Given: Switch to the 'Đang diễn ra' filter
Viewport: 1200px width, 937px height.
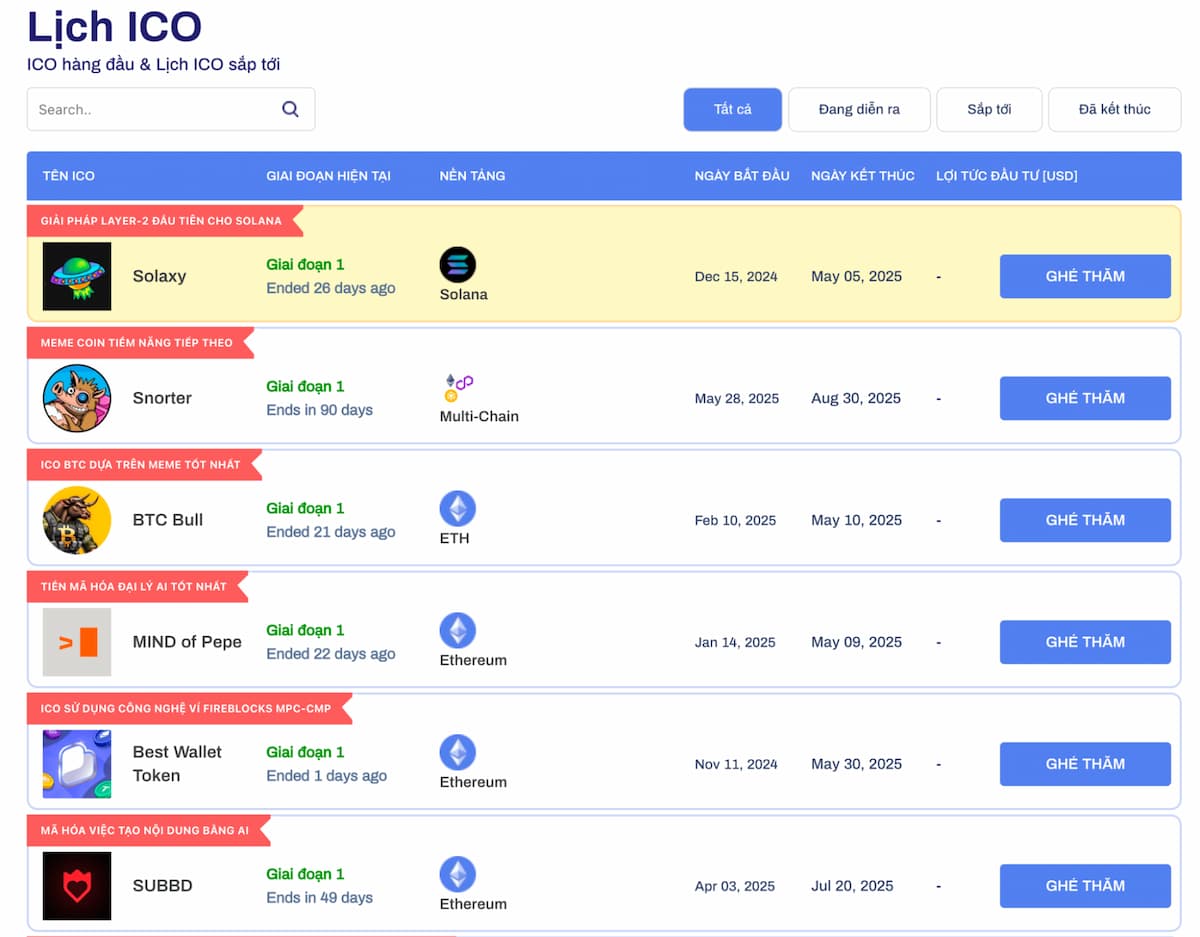Looking at the screenshot, I should pyautogui.click(x=859, y=109).
